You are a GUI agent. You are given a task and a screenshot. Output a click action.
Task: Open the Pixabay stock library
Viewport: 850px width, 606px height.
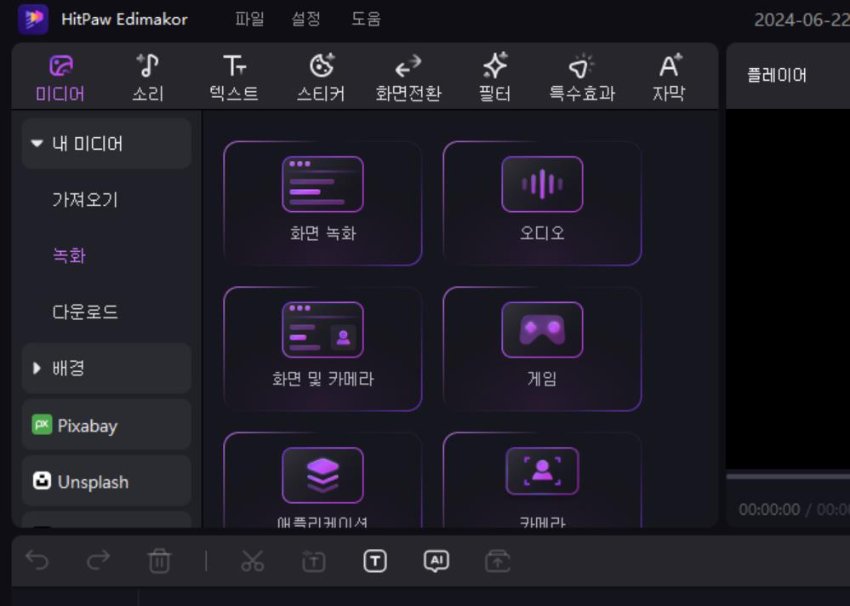pos(106,425)
